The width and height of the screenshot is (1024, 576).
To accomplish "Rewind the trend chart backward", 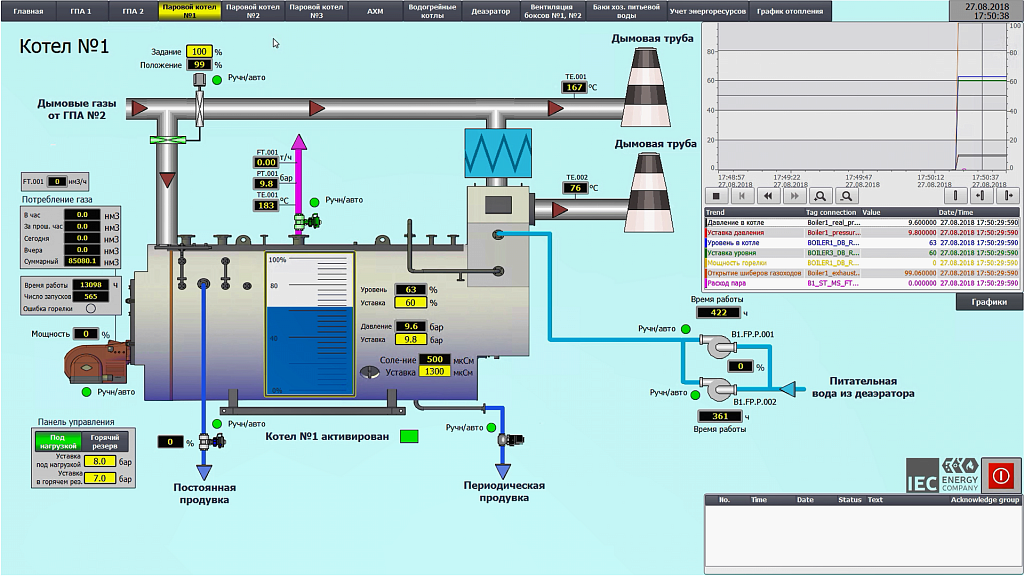I will click(768, 196).
